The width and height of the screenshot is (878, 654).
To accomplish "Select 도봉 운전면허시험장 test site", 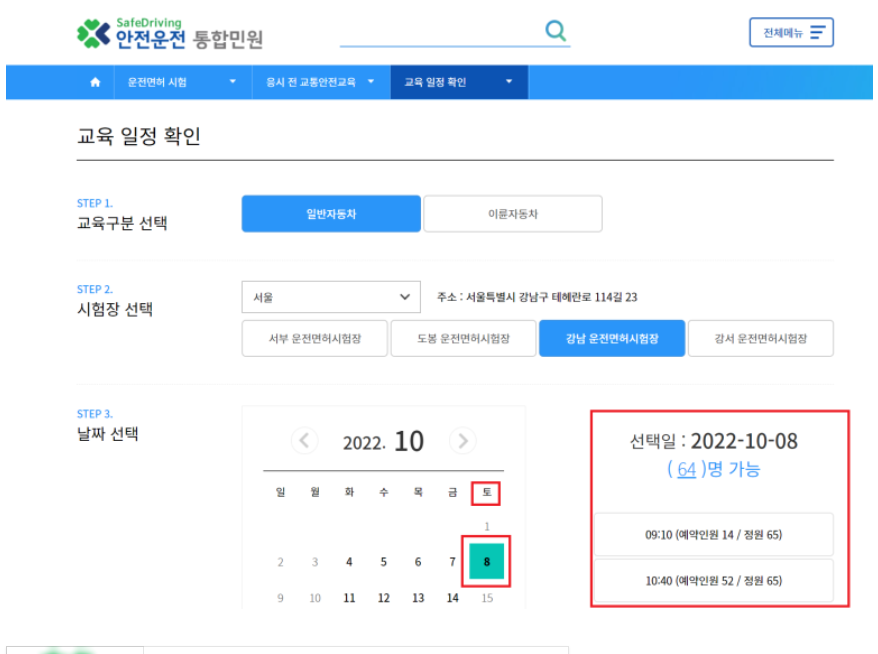I will point(463,338).
